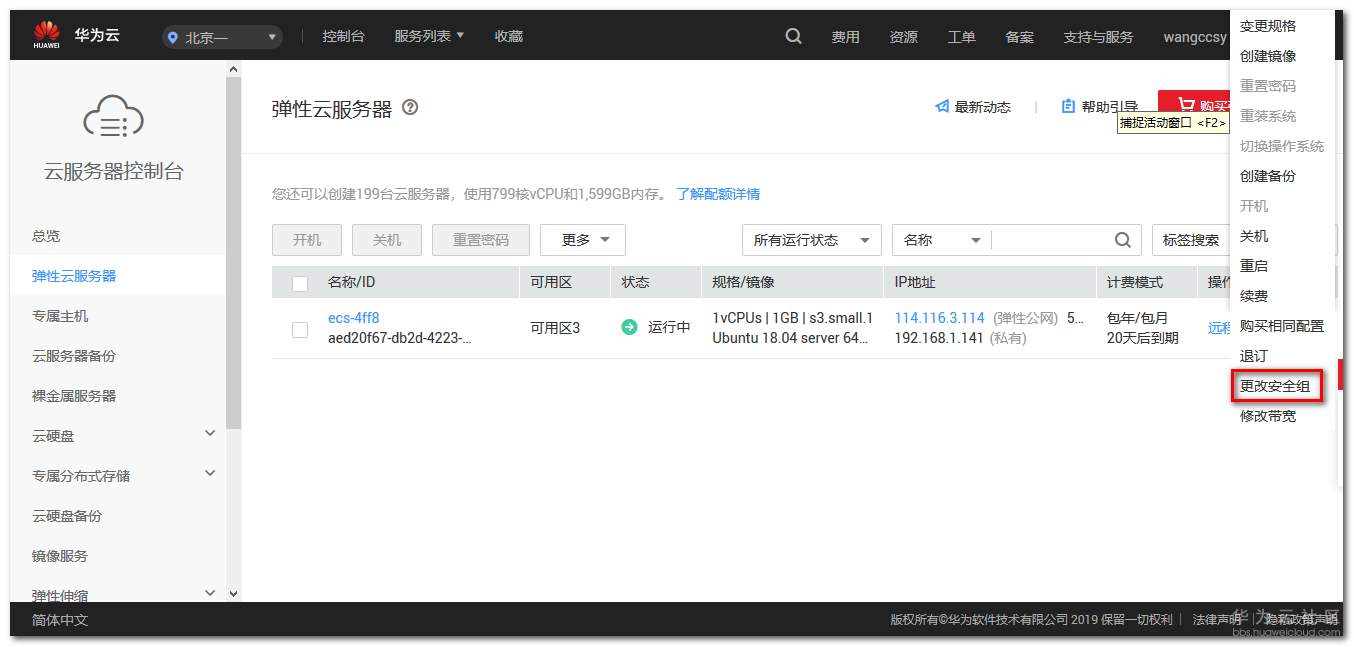Expand the 服务列表 dropdown
1354x647 pixels.
[429, 36]
